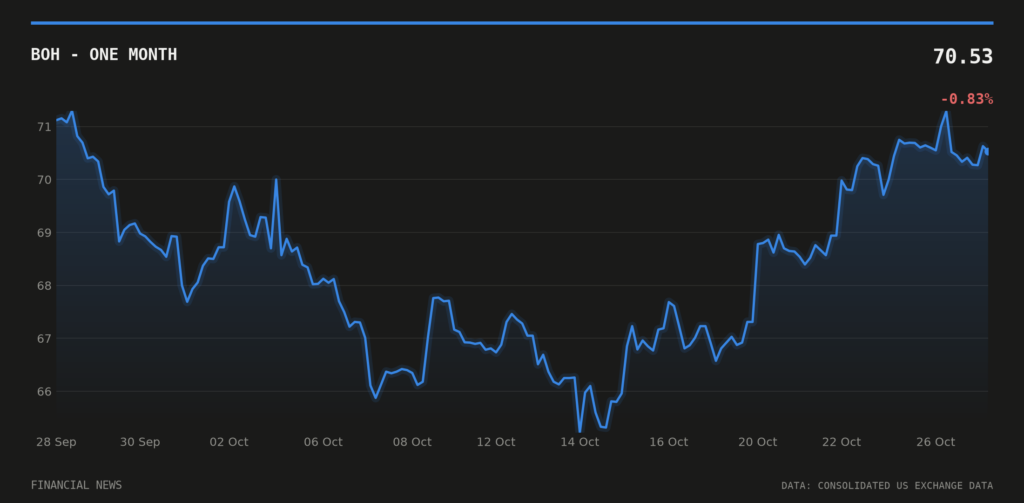The height and width of the screenshot is (503, 1024).
Task: Click the BOH - ONE MONTH title
Action: (x=104, y=55)
